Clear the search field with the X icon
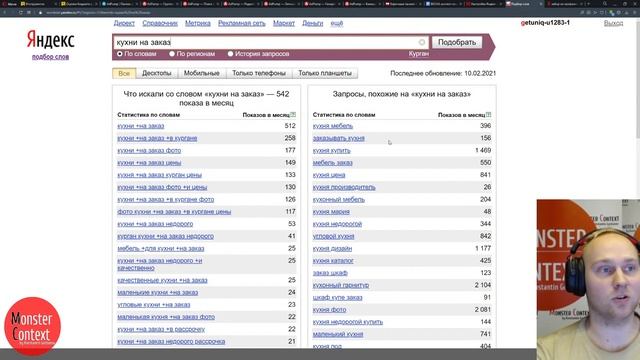The width and height of the screenshot is (640, 360). [x=422, y=42]
